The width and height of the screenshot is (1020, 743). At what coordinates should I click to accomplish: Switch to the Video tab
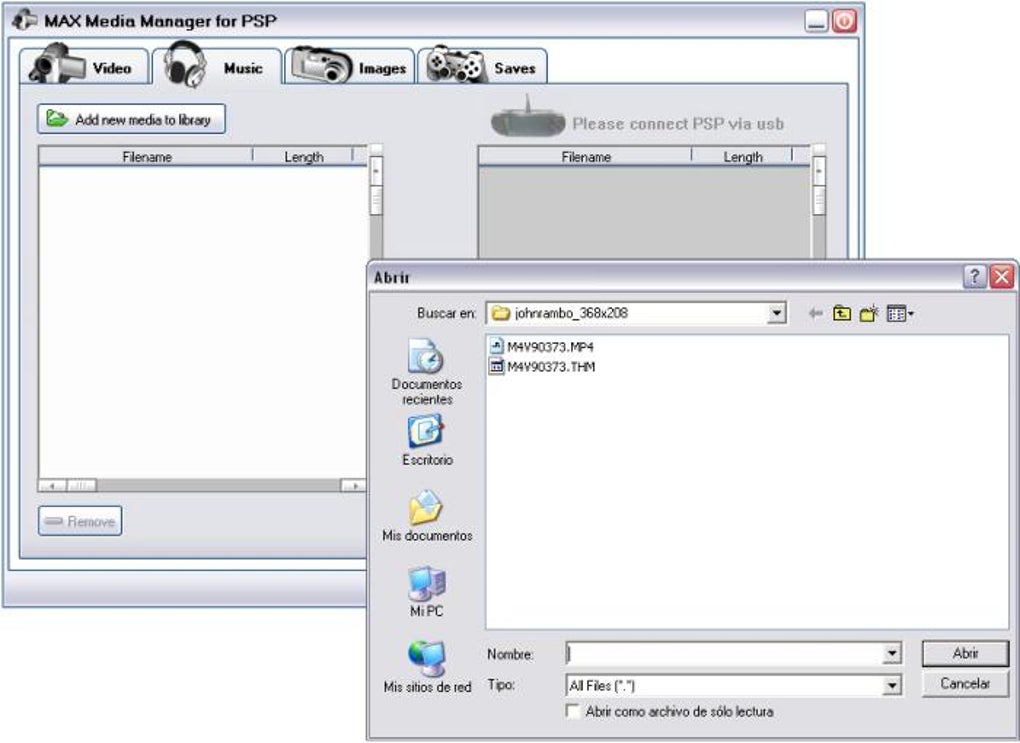click(85, 65)
